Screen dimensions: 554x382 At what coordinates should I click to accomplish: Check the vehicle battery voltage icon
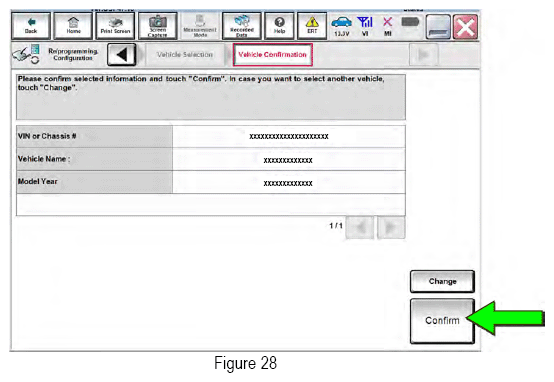[x=341, y=27]
